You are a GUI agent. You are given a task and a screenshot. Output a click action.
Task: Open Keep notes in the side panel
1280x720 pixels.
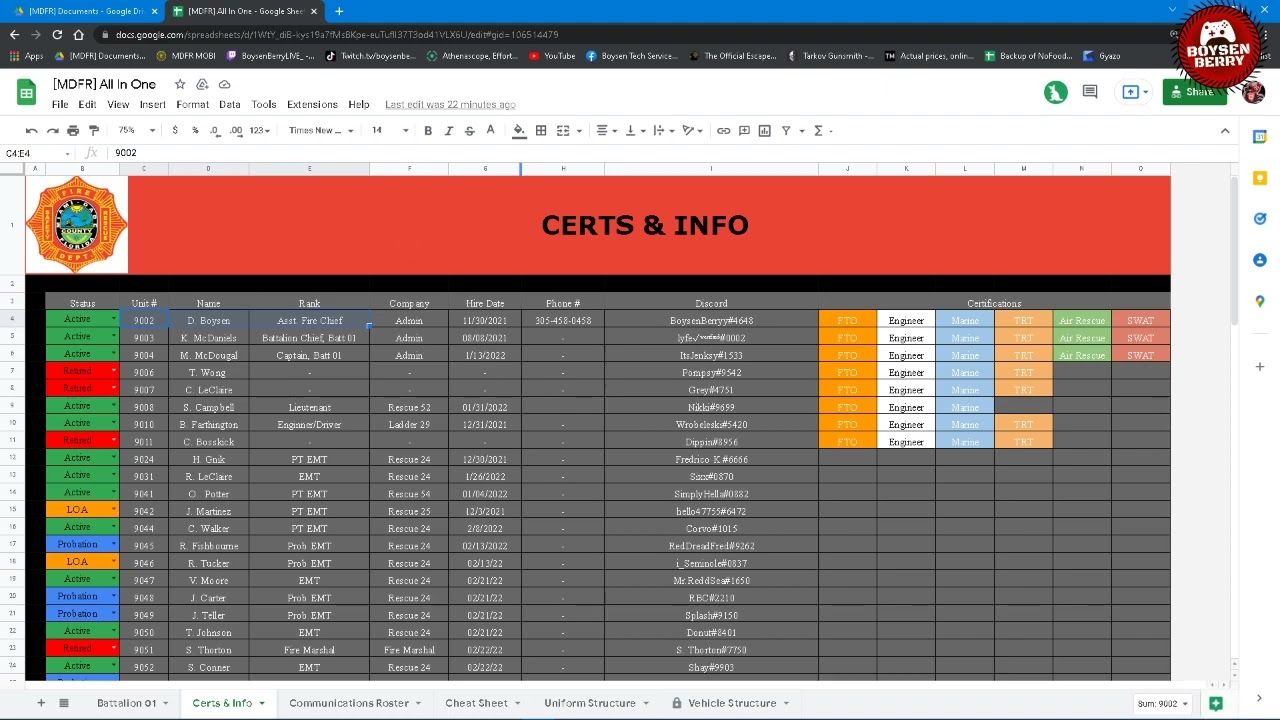click(1260, 178)
